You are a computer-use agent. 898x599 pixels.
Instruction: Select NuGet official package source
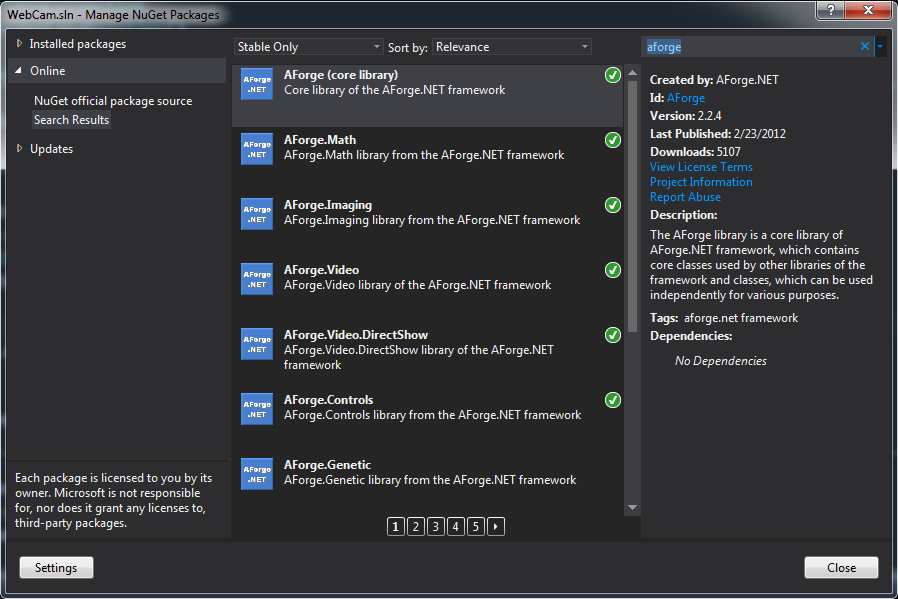tap(113, 101)
